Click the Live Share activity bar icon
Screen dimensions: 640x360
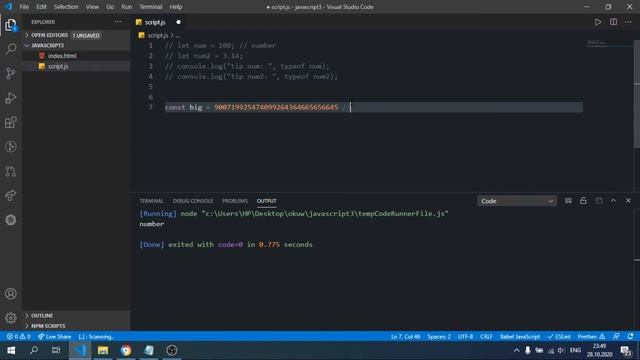[11, 196]
